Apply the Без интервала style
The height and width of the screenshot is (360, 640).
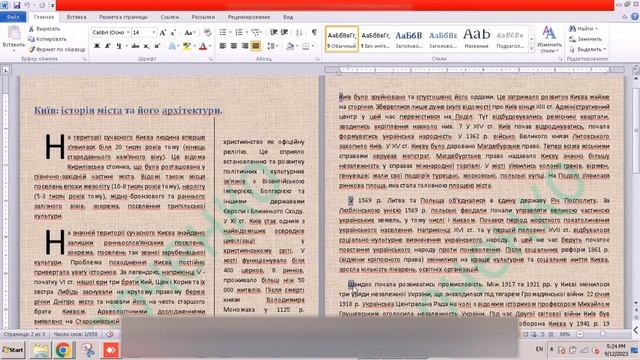(376, 39)
